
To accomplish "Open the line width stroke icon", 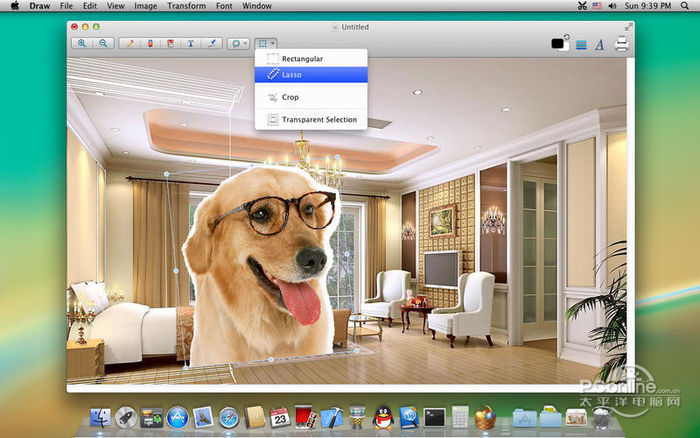I will pyautogui.click(x=581, y=45).
